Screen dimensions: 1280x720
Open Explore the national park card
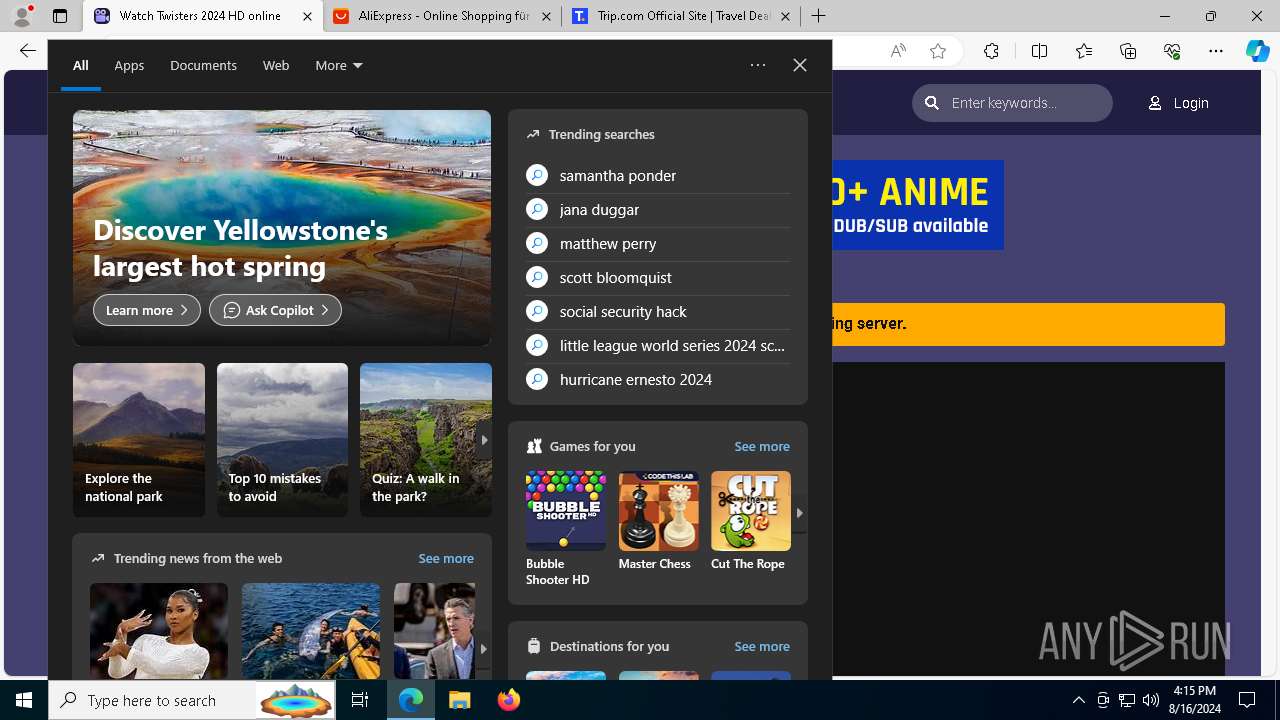139,440
